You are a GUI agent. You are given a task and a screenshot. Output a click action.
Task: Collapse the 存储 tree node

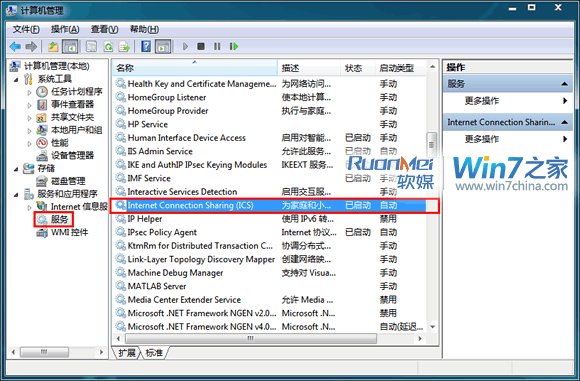tap(16, 169)
